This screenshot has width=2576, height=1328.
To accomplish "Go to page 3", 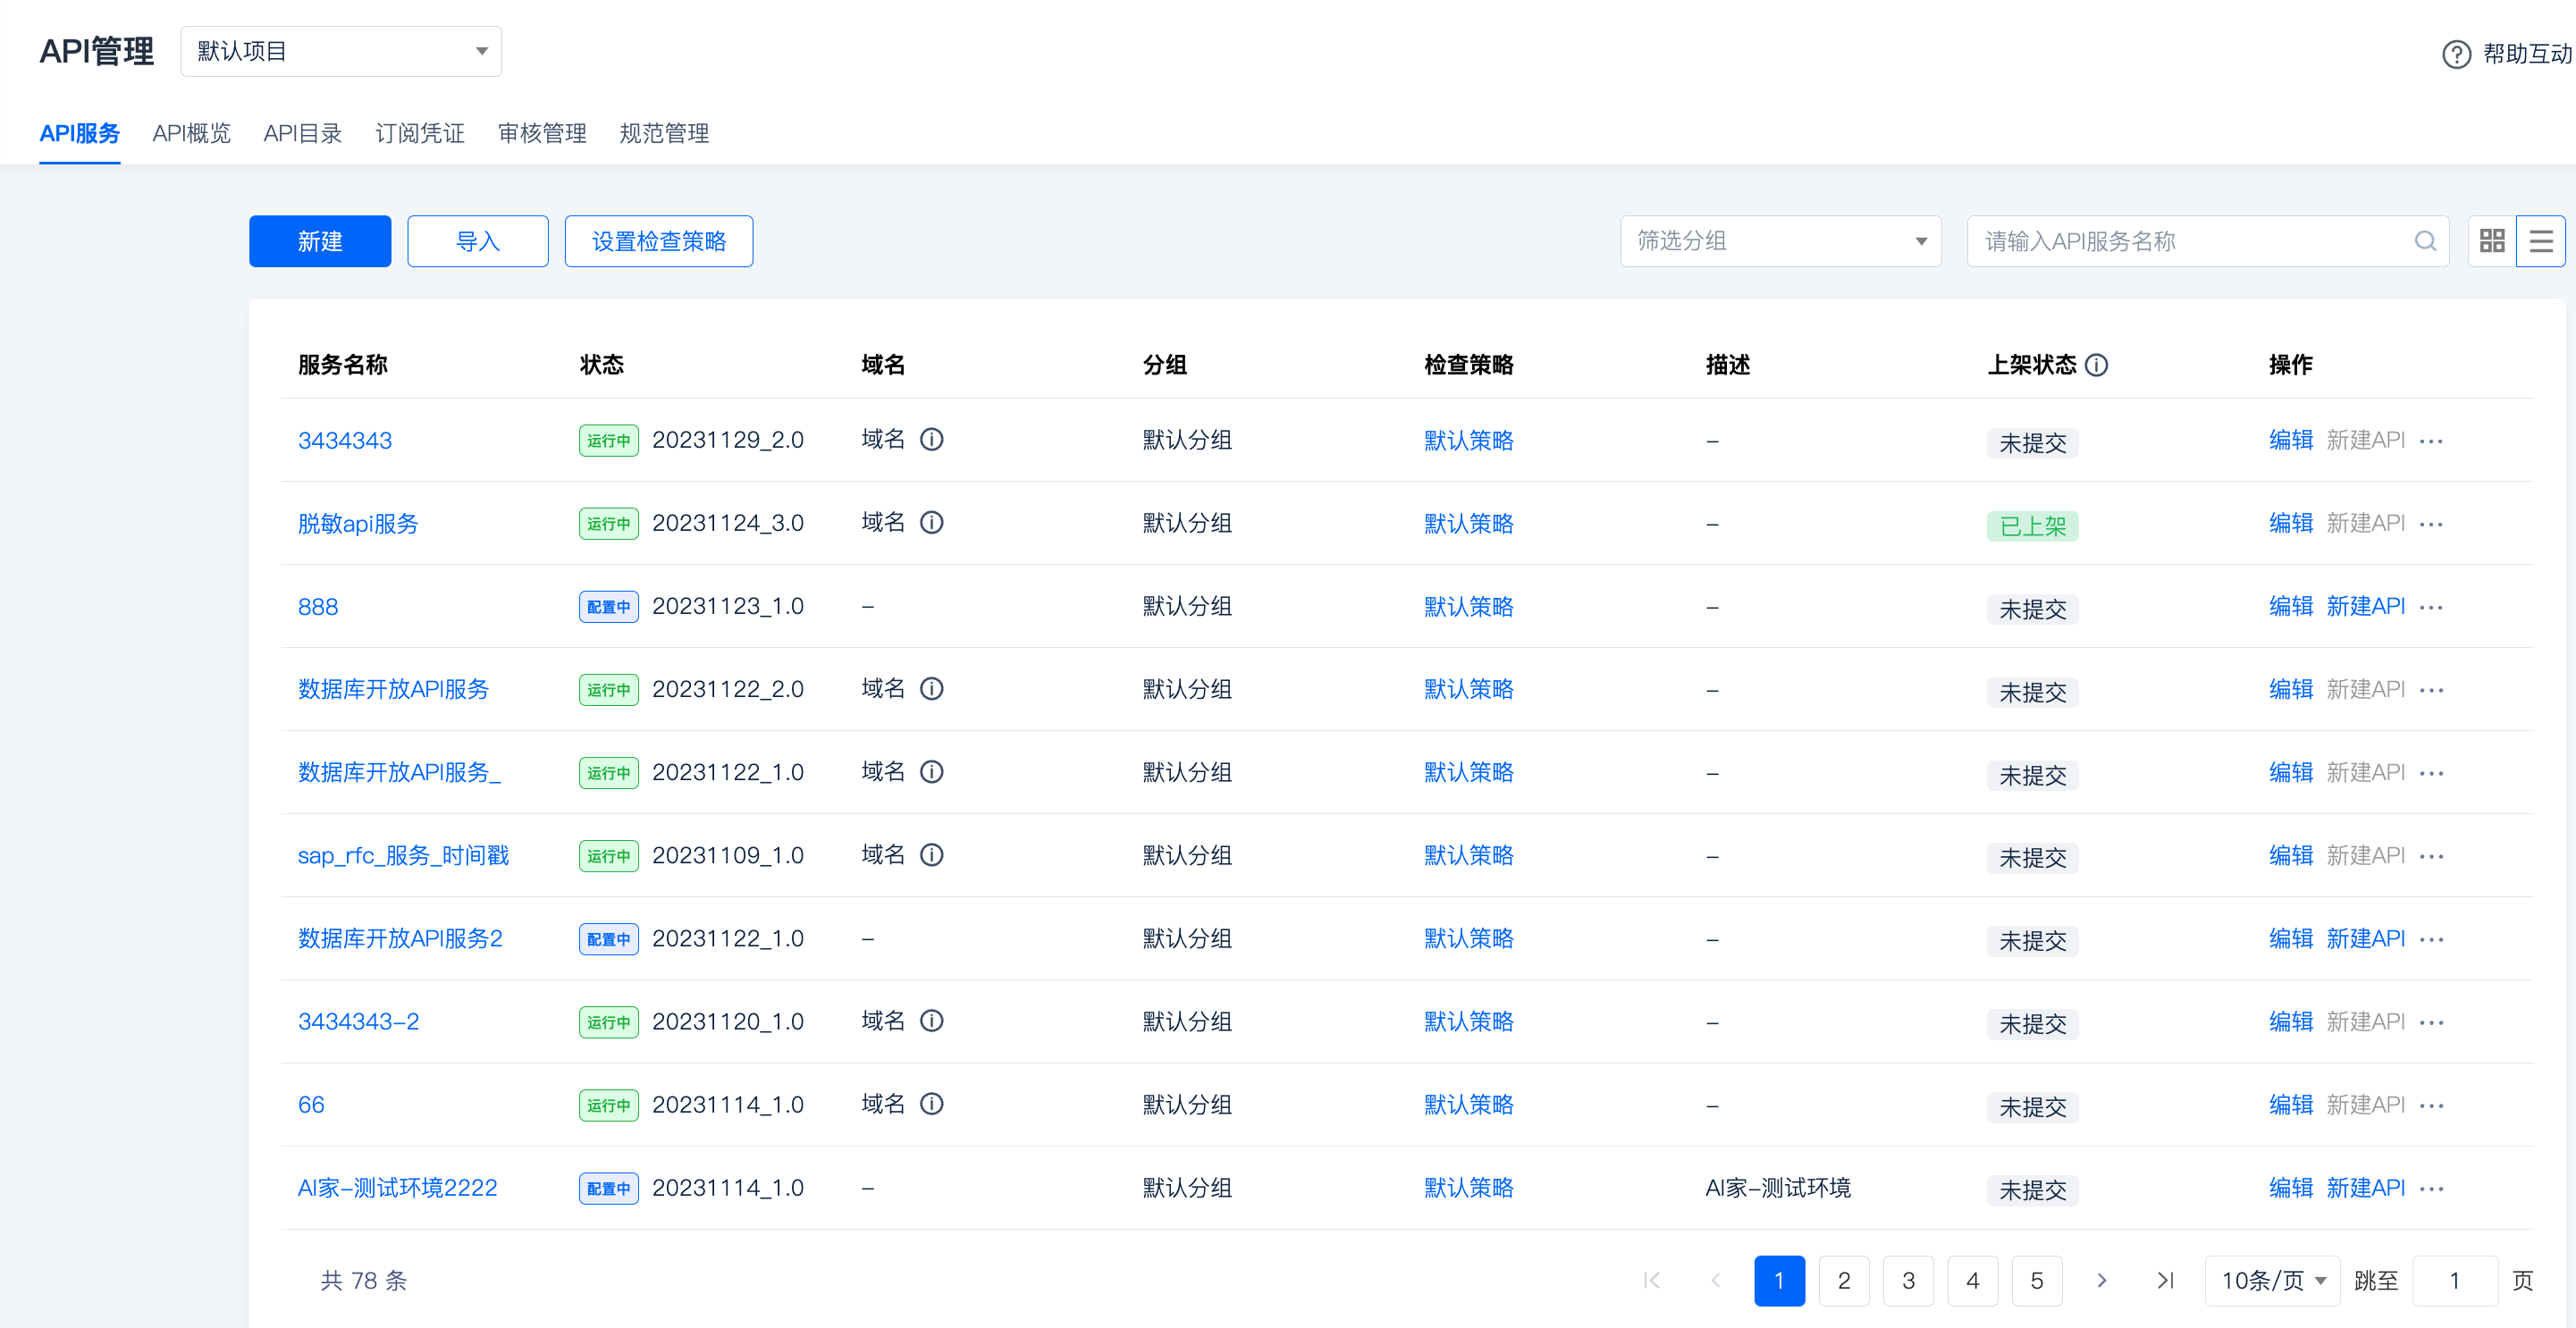I will click(x=1908, y=1280).
